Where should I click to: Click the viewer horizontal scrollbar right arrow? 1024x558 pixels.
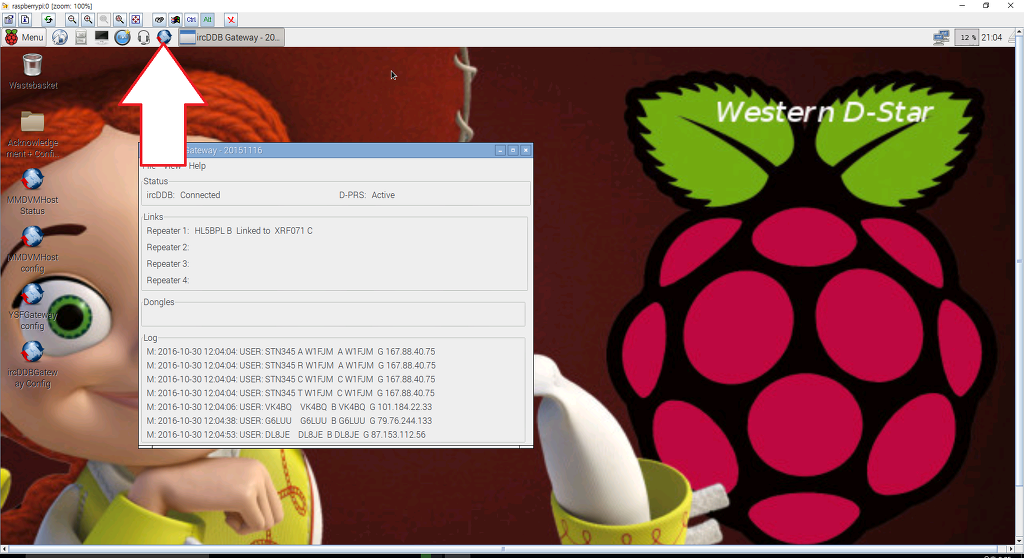point(1010,549)
